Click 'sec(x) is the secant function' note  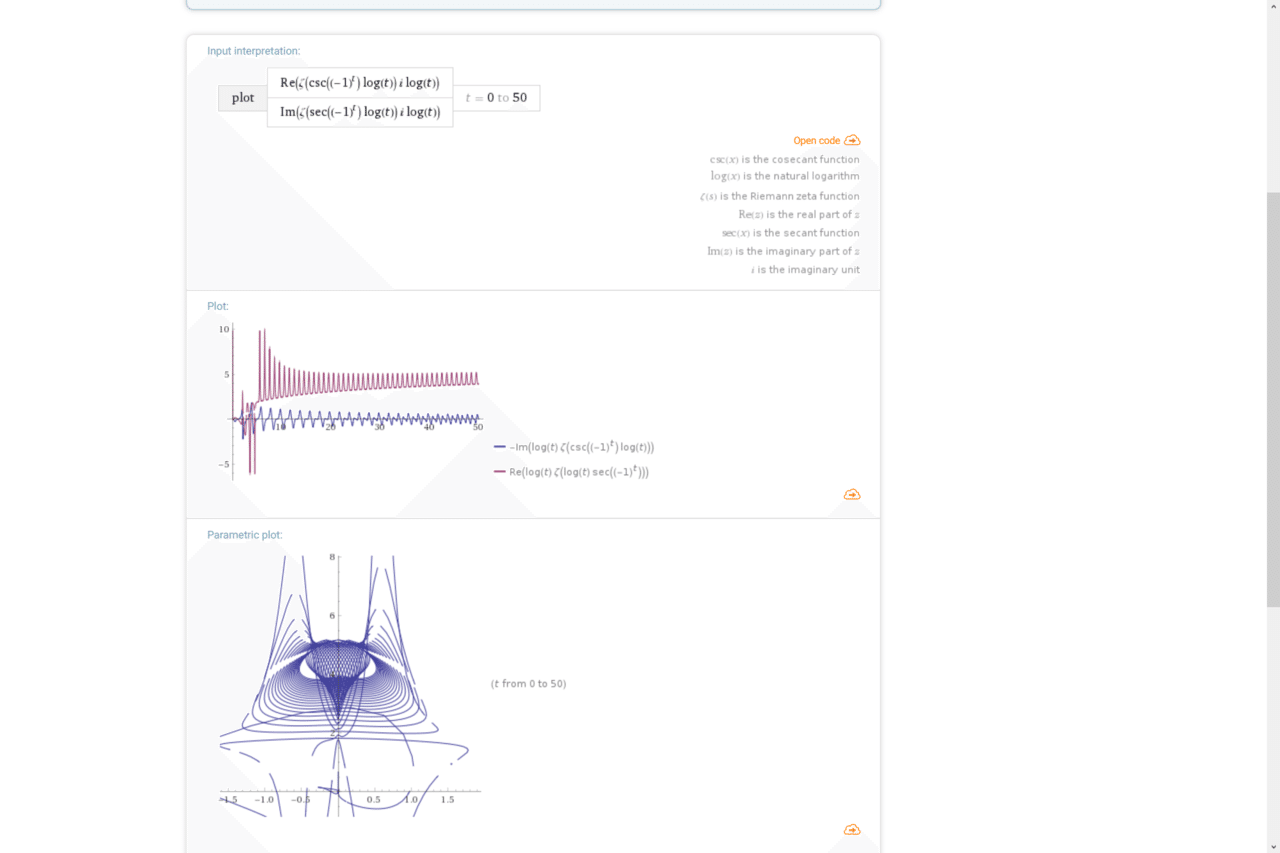point(791,233)
